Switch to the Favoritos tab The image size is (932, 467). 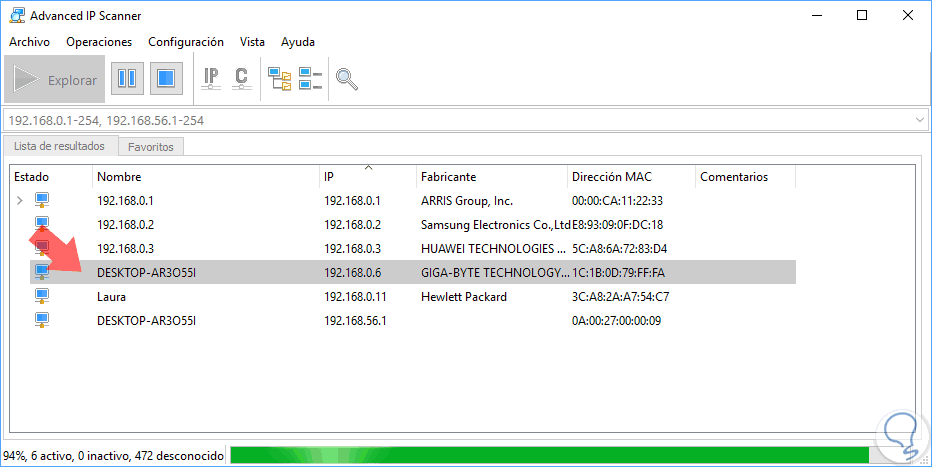click(151, 147)
